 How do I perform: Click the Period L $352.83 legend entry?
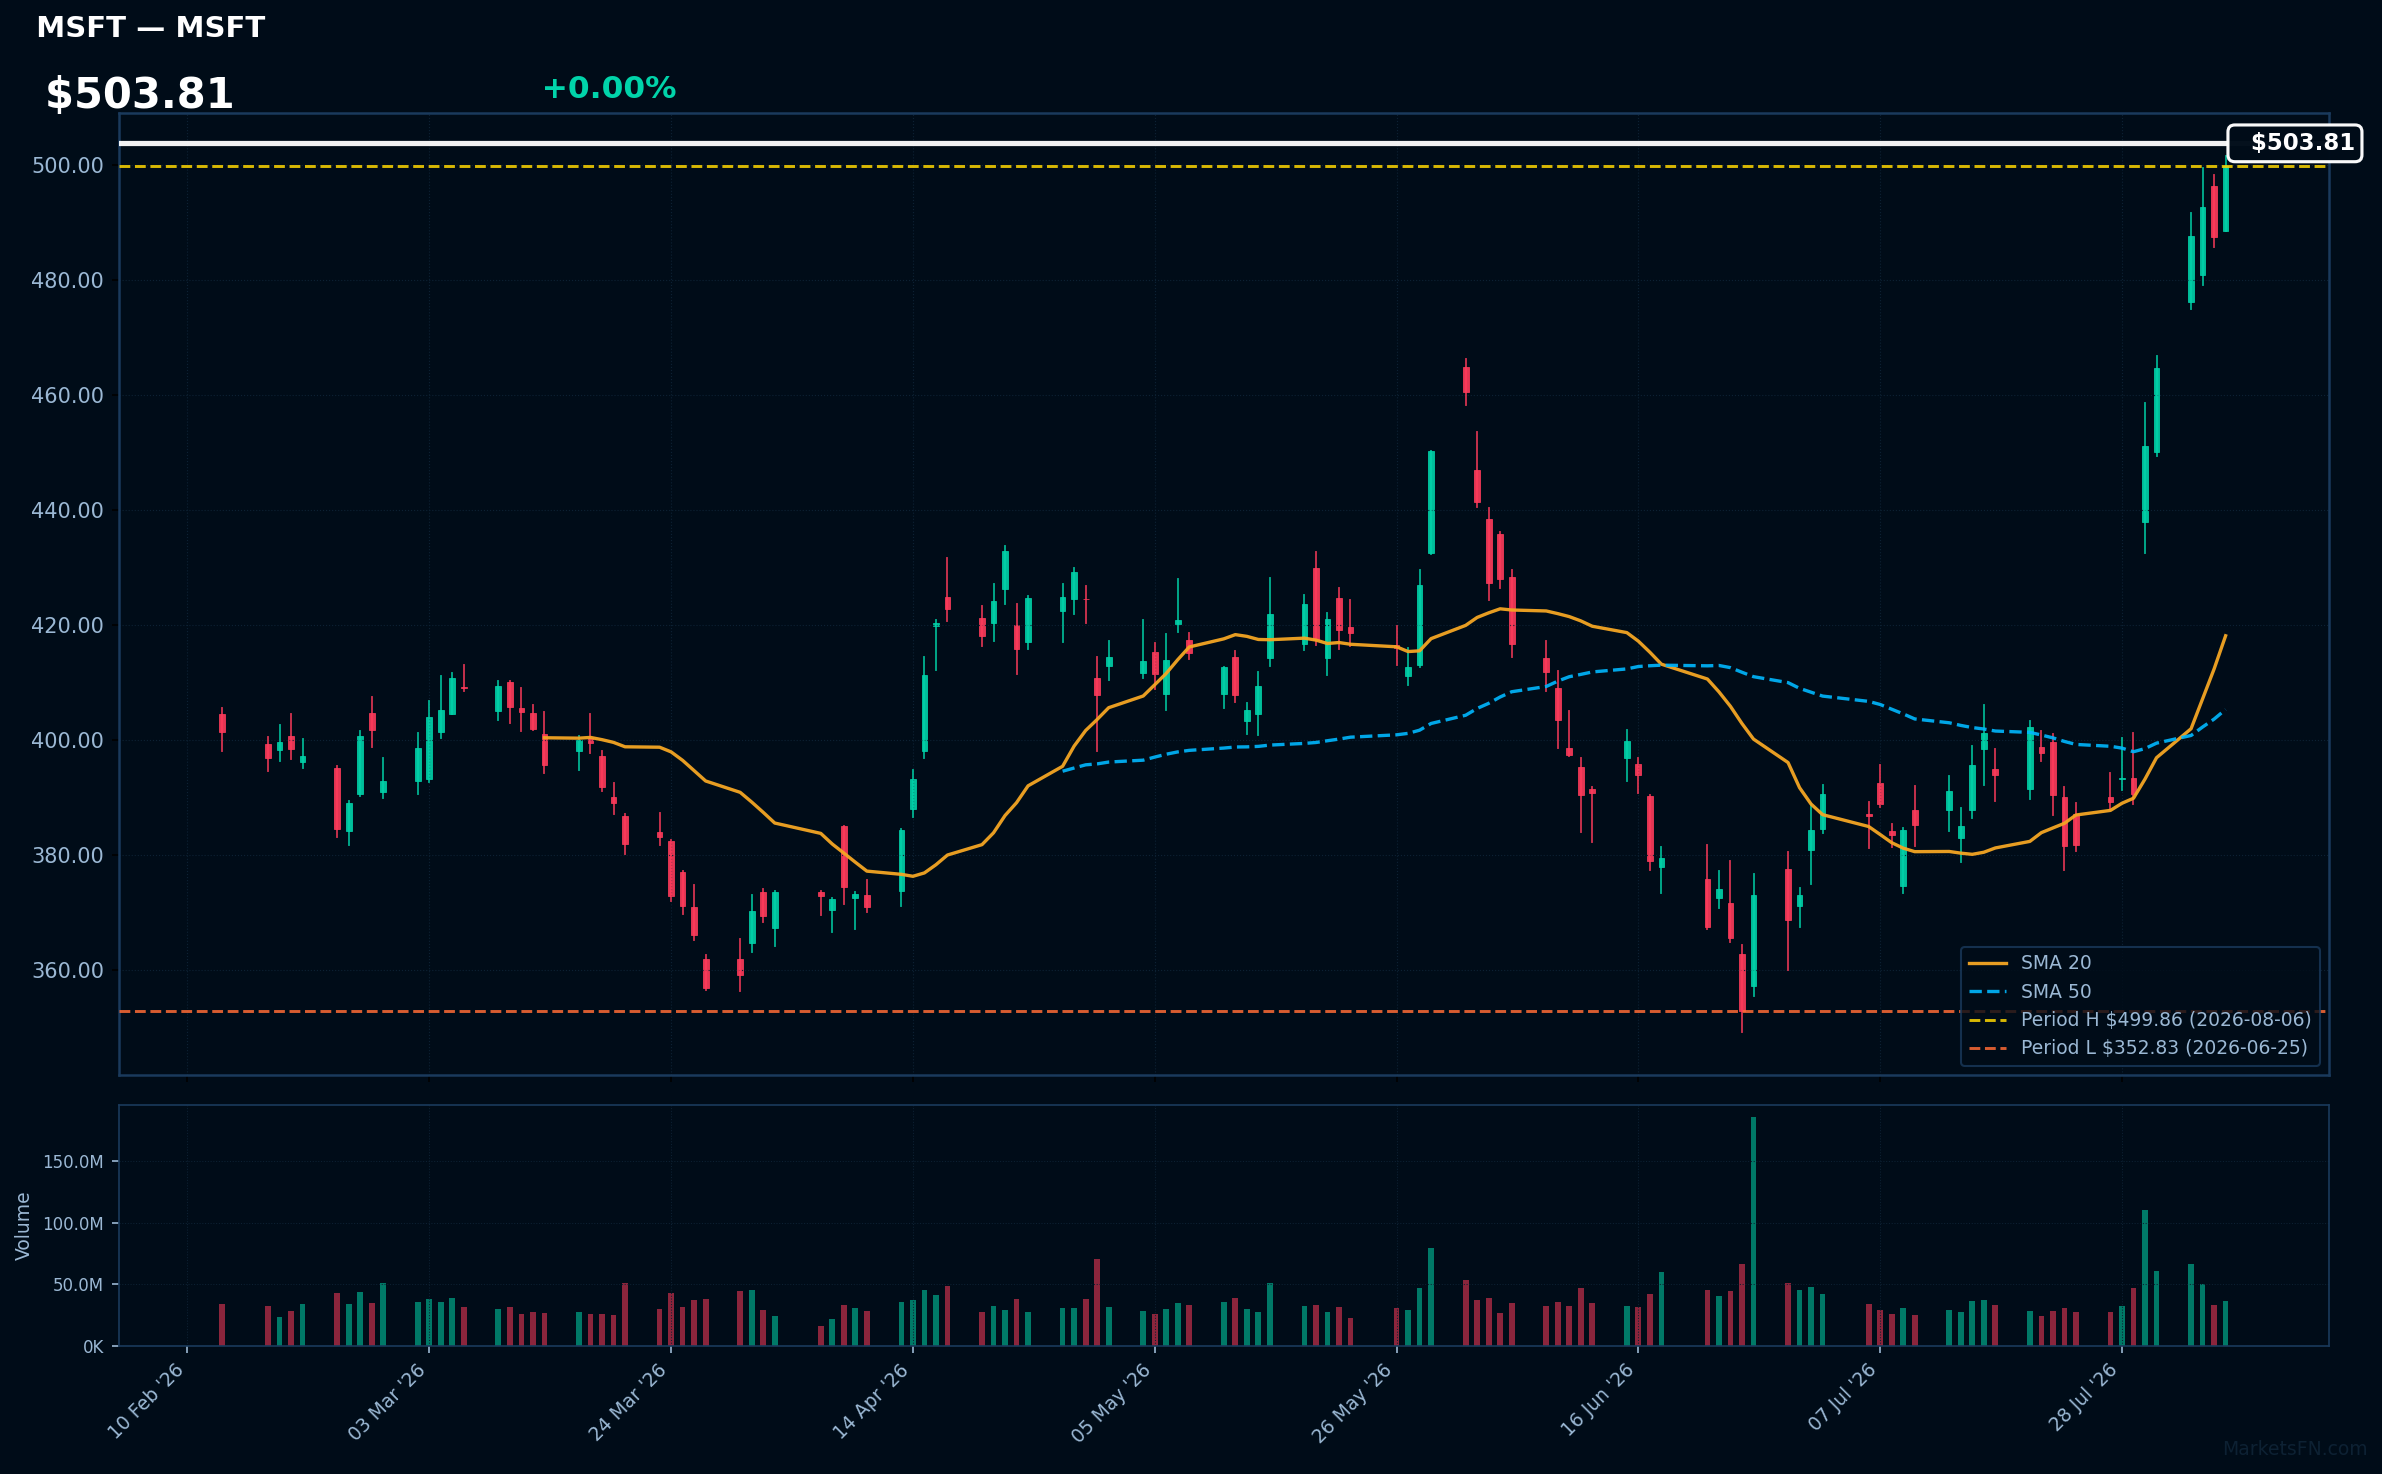click(2138, 1048)
